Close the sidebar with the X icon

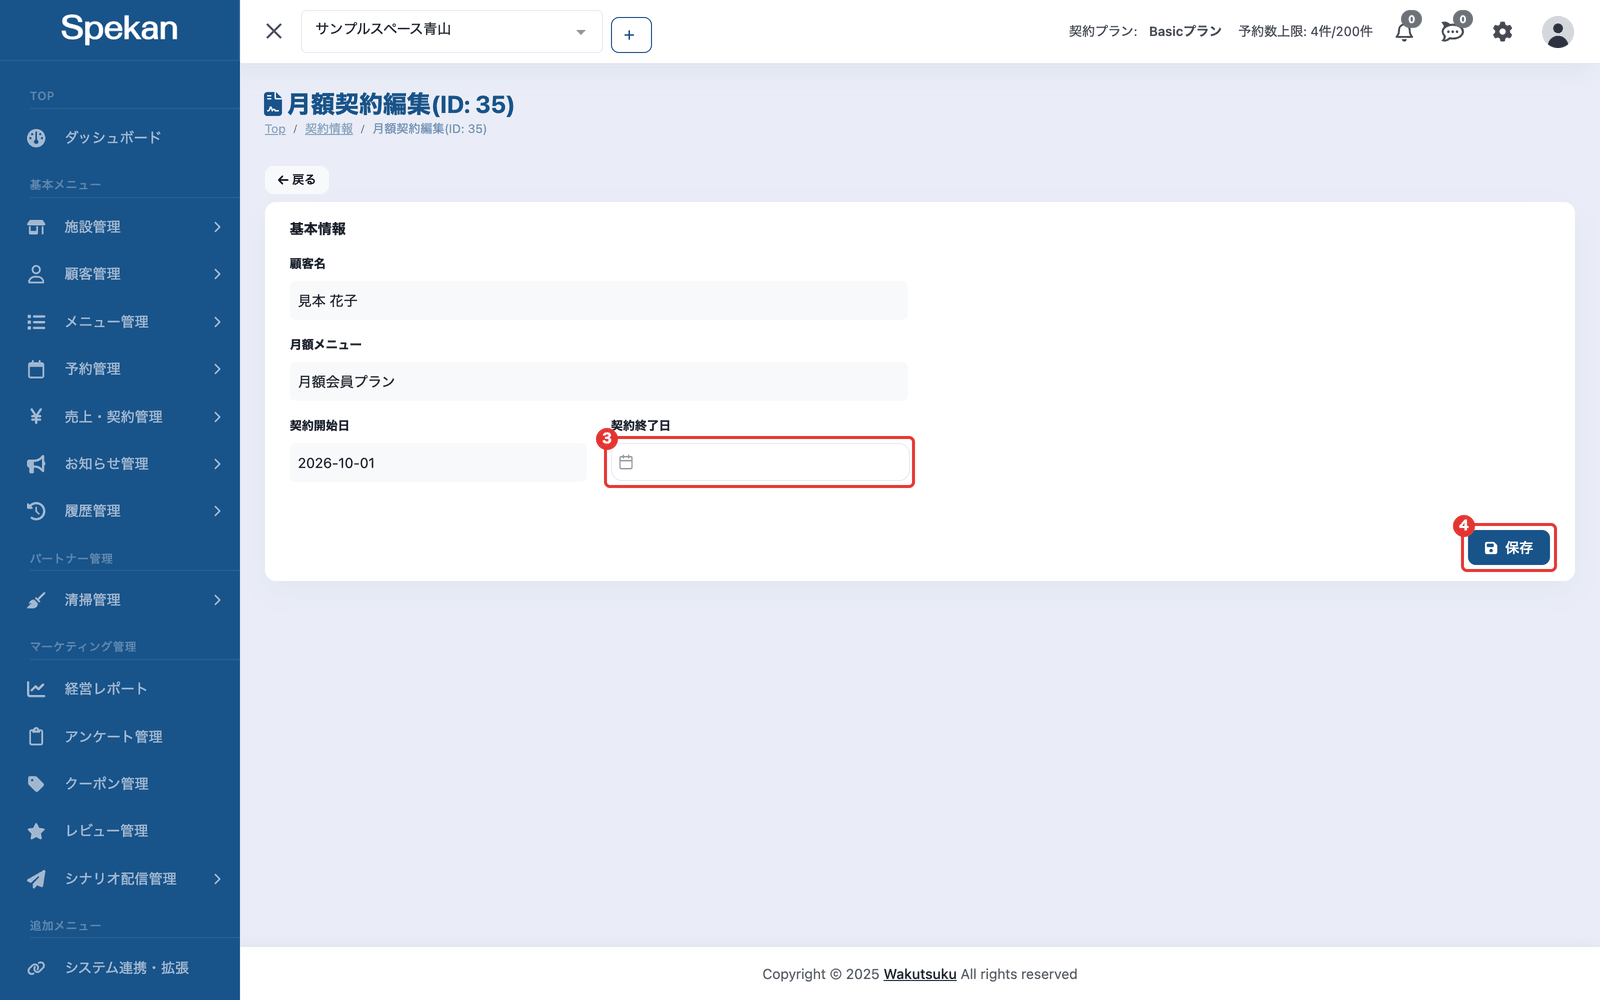click(x=274, y=31)
